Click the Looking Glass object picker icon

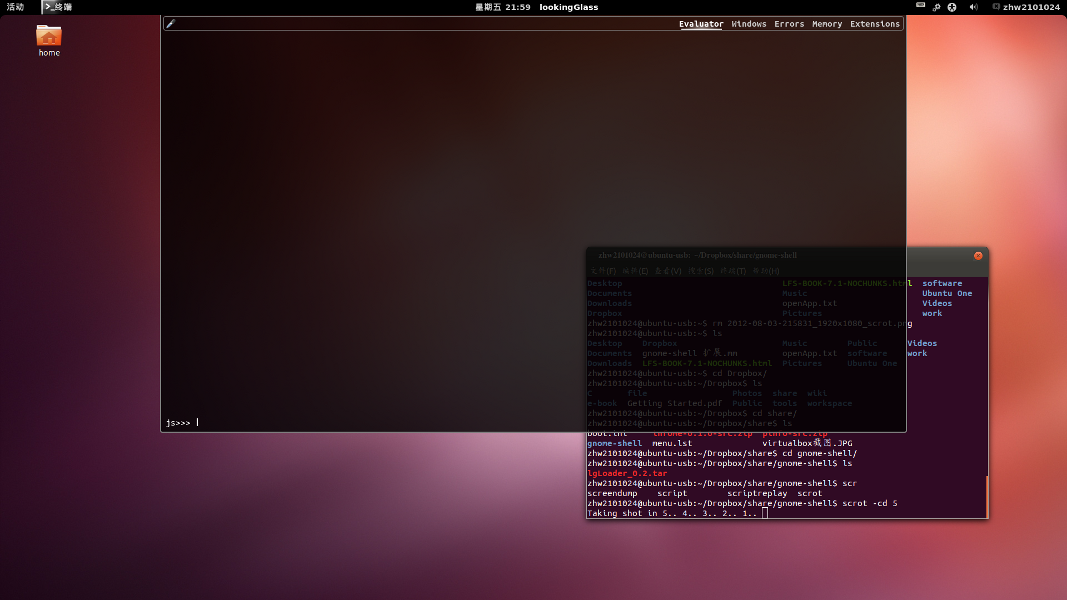(171, 24)
